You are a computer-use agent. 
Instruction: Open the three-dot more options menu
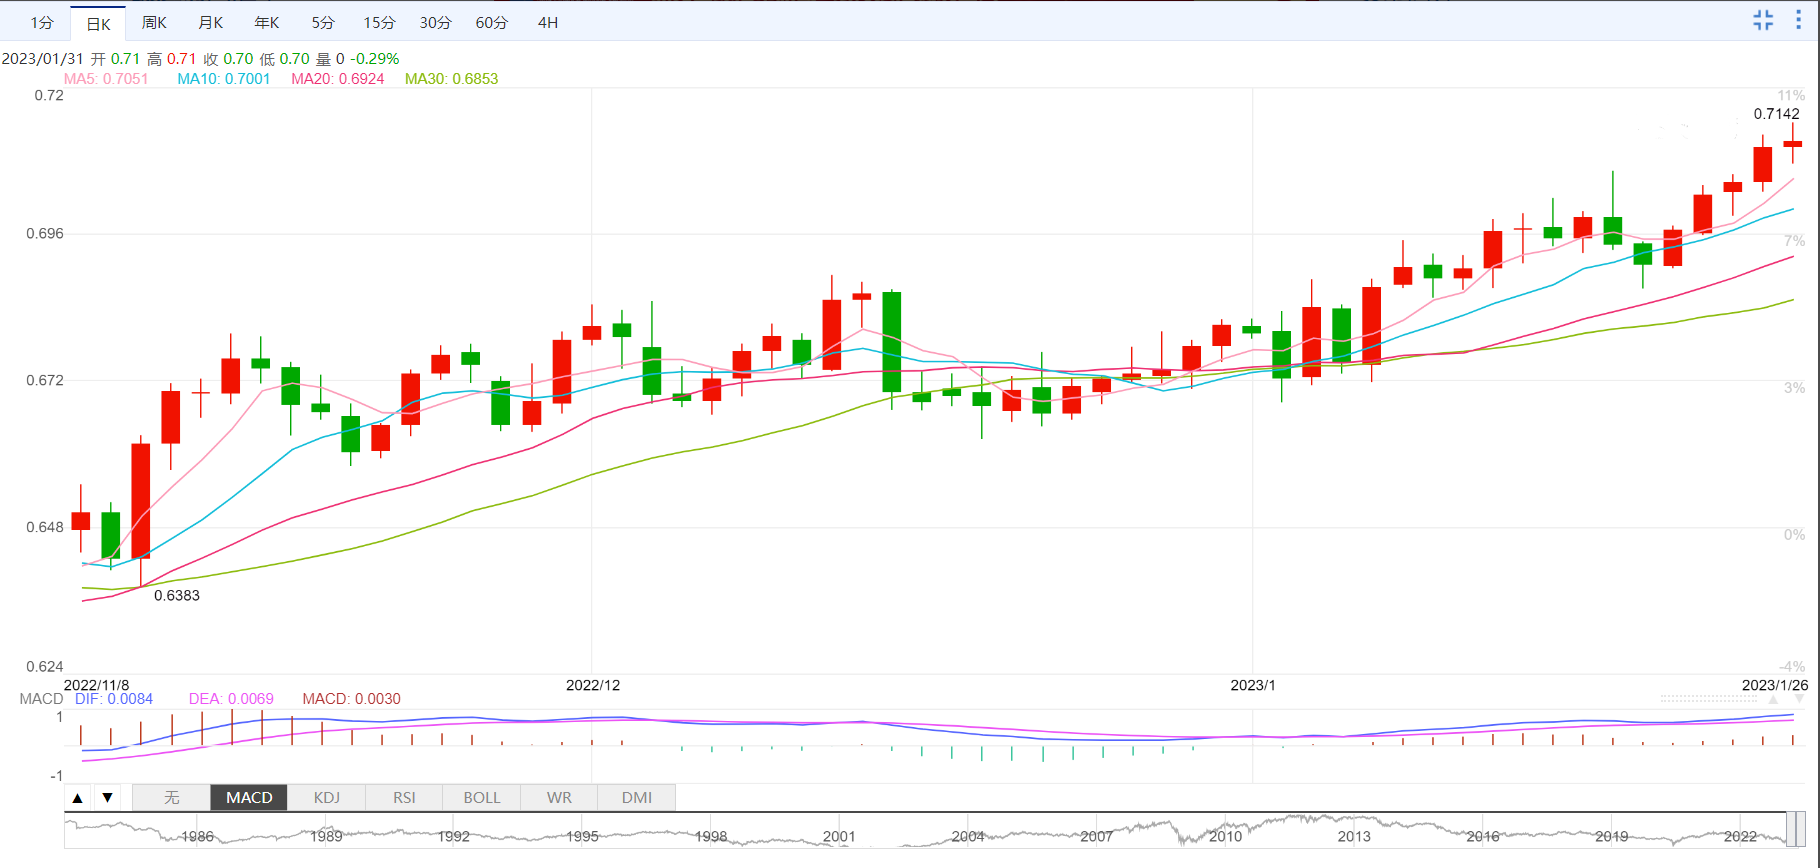(x=1798, y=21)
